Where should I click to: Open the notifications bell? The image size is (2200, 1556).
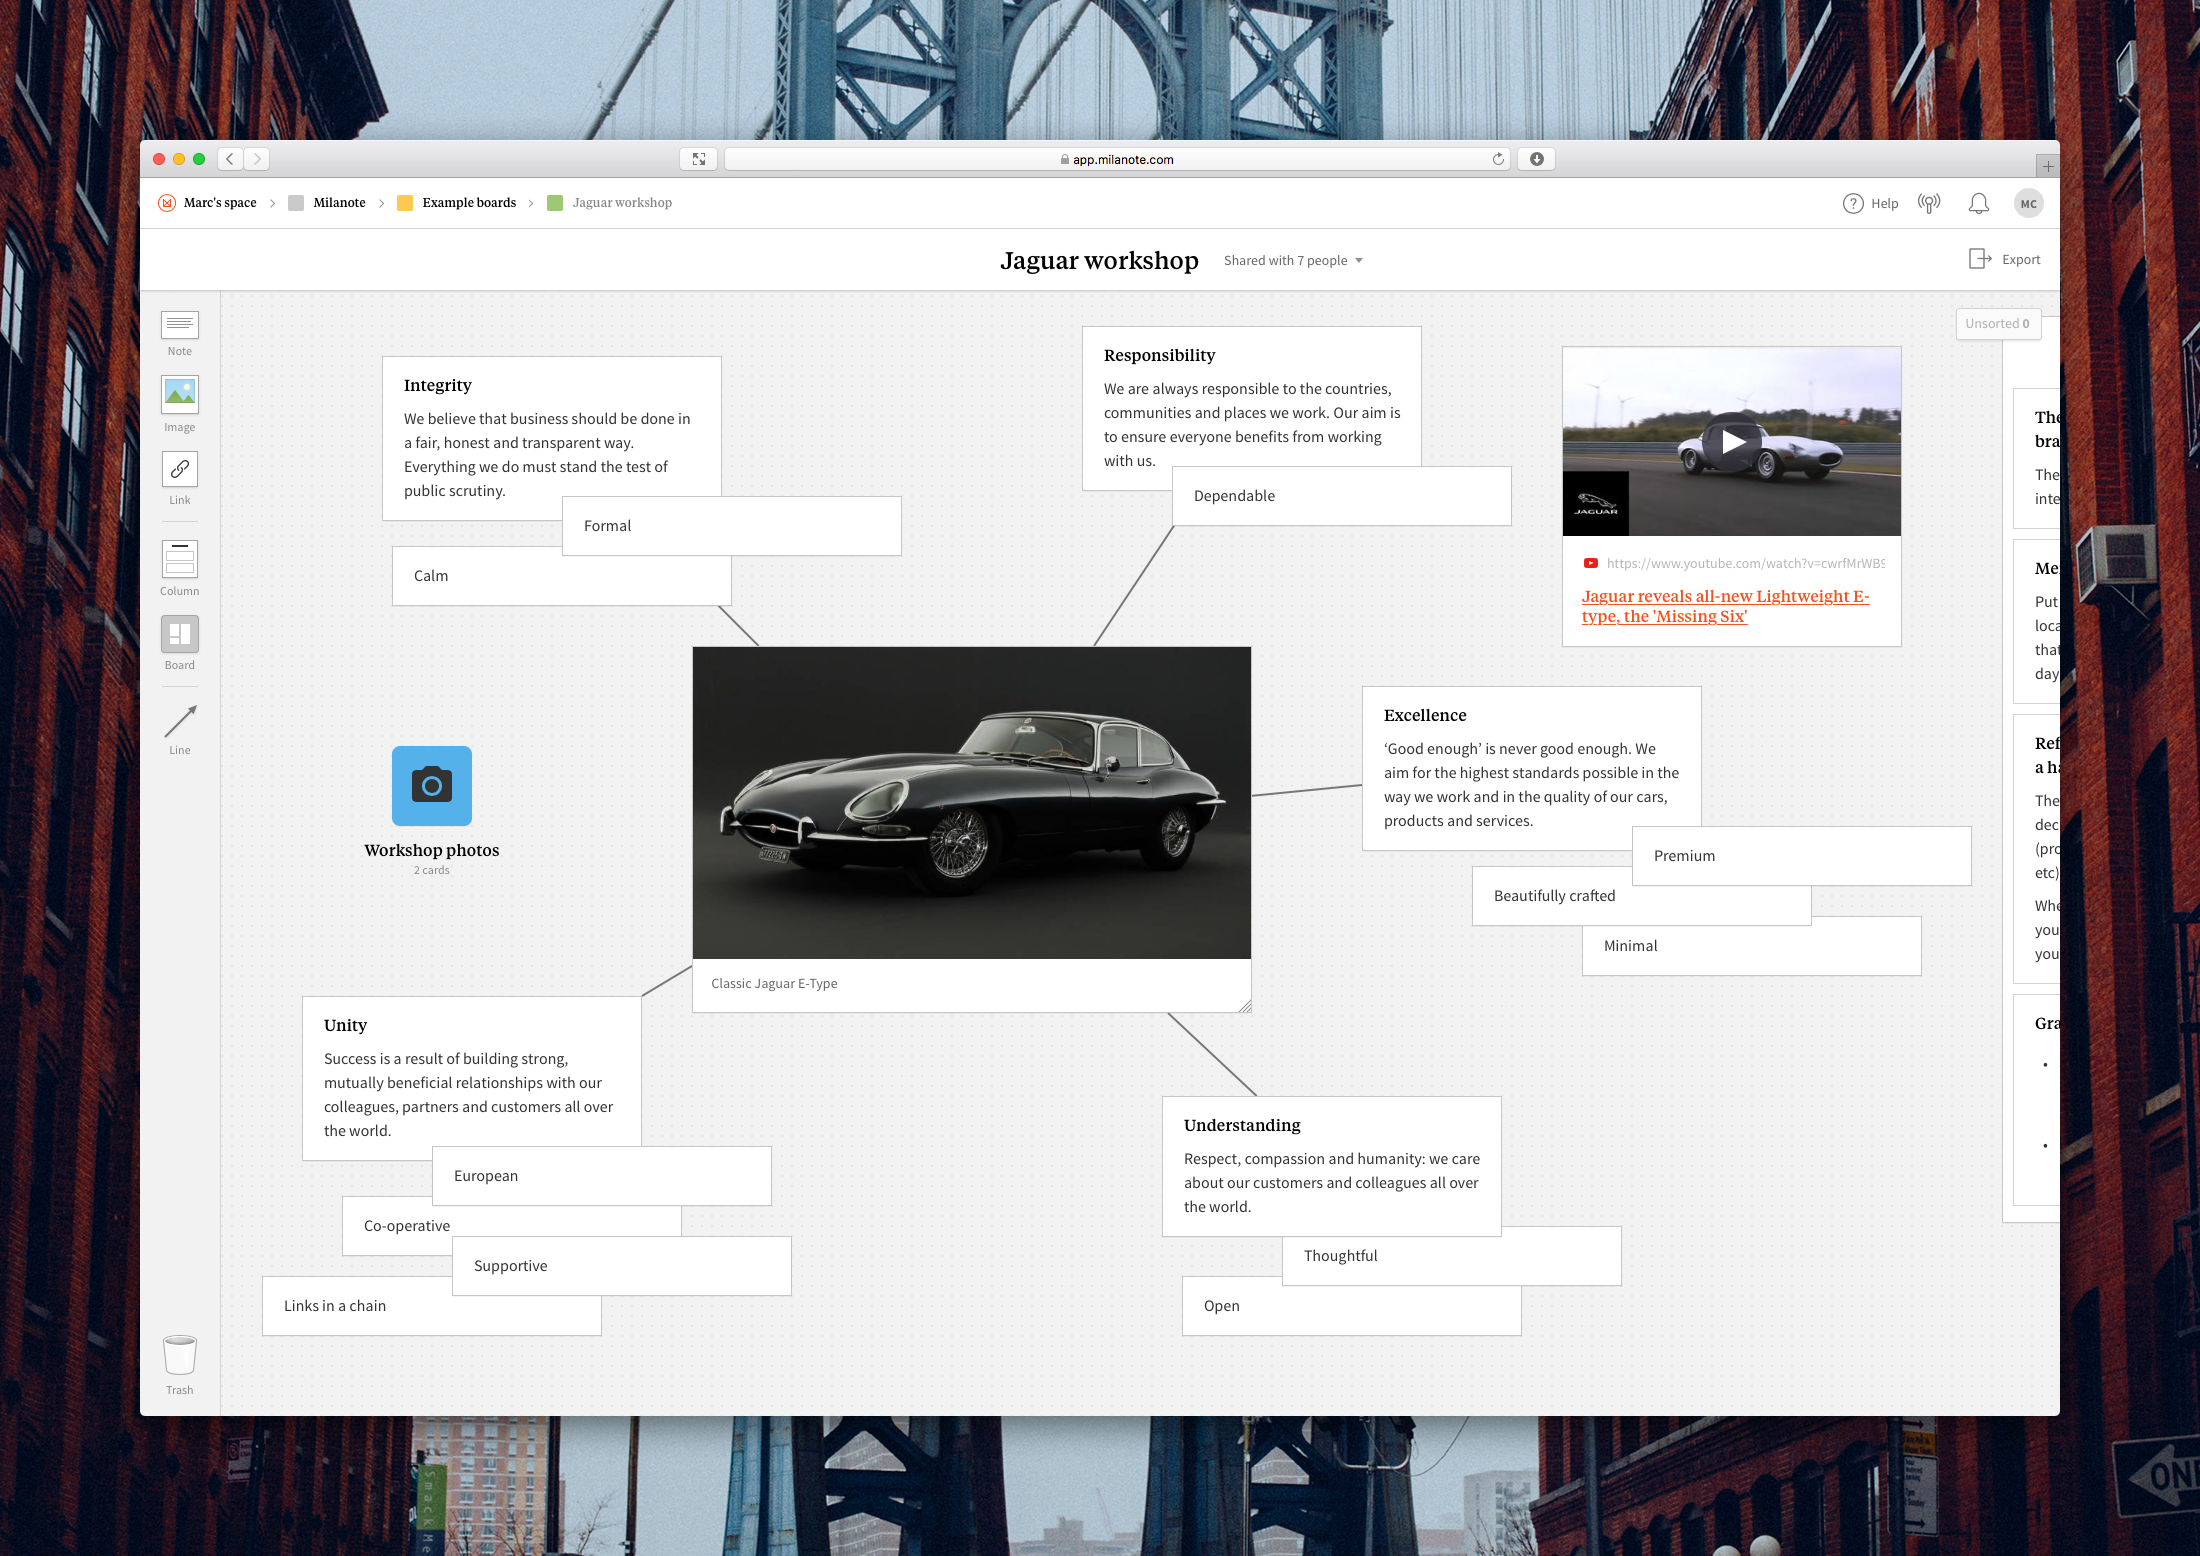point(1978,204)
